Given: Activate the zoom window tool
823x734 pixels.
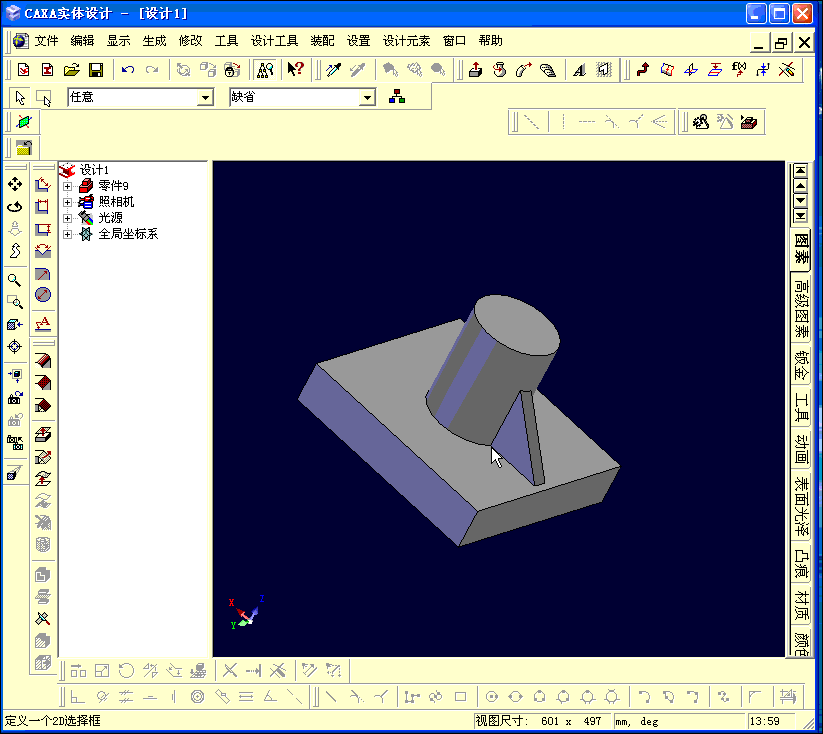Looking at the screenshot, I should [15, 302].
